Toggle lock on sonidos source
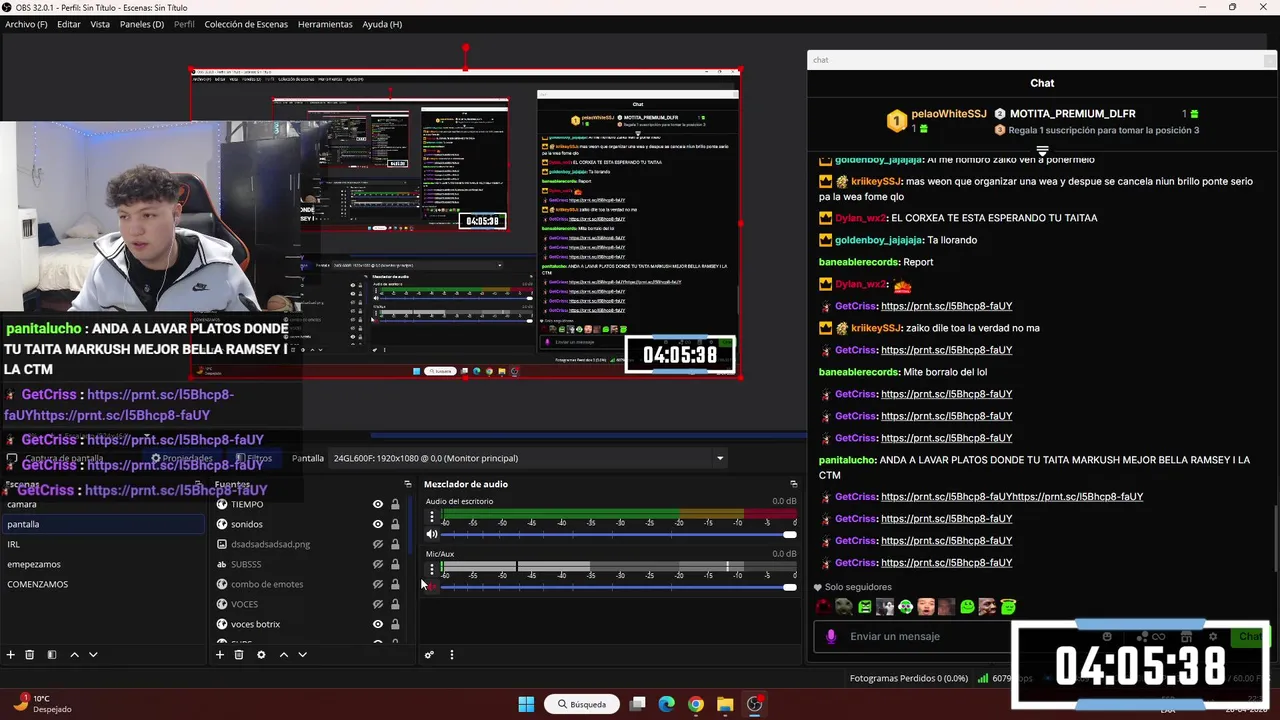1280x720 pixels. point(395,524)
